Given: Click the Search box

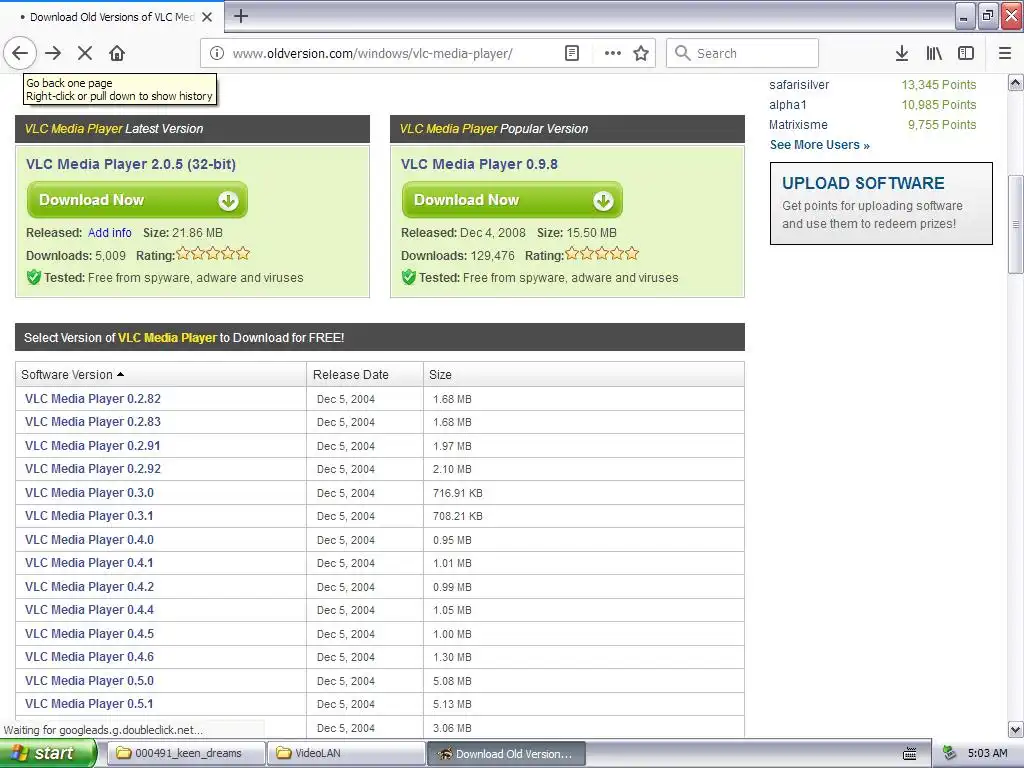Looking at the screenshot, I should [743, 53].
